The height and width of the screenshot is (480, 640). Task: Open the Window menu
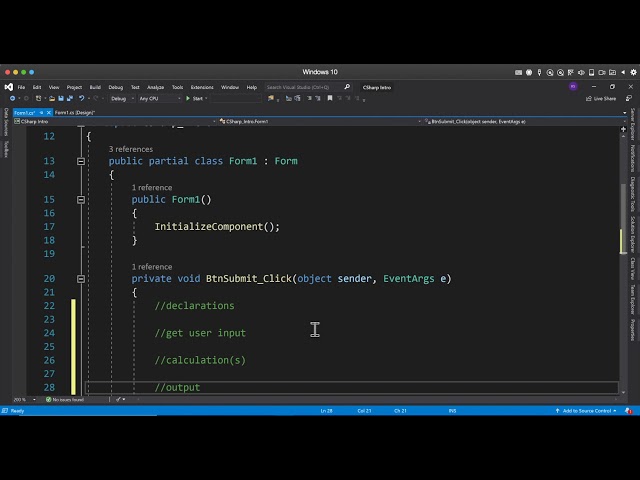[230, 87]
